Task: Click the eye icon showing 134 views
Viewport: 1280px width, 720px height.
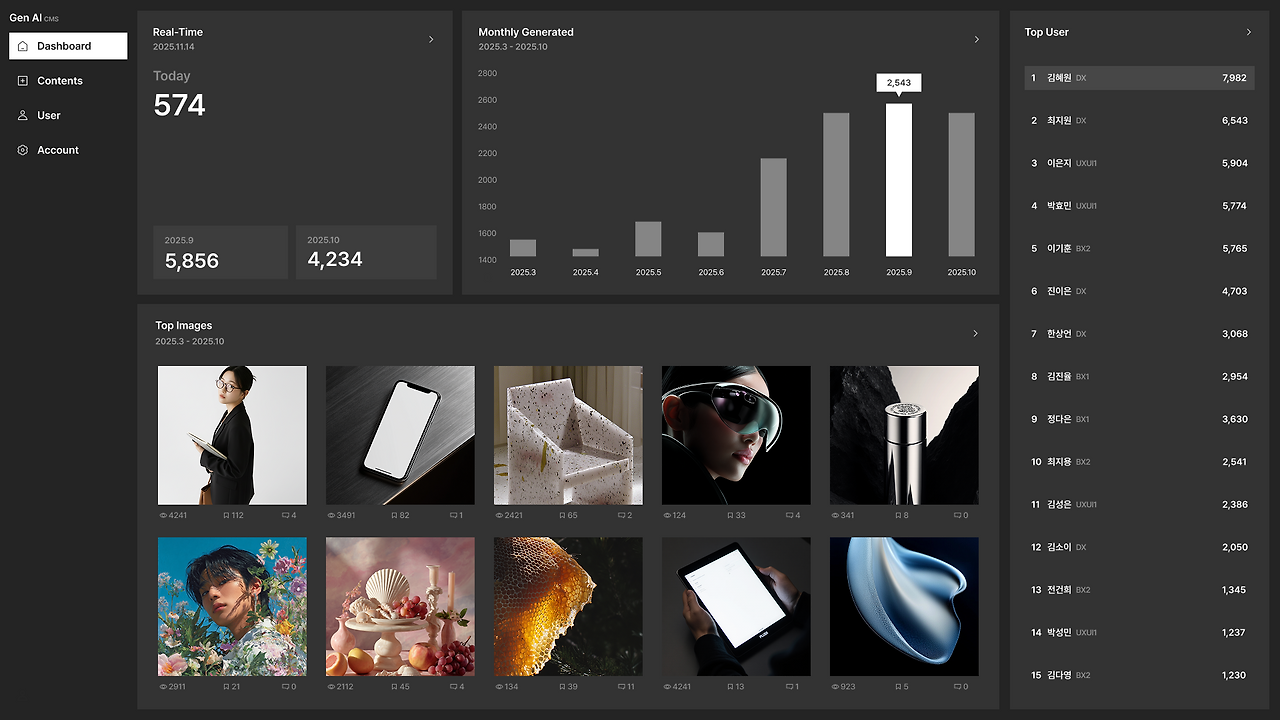Action: (x=499, y=687)
